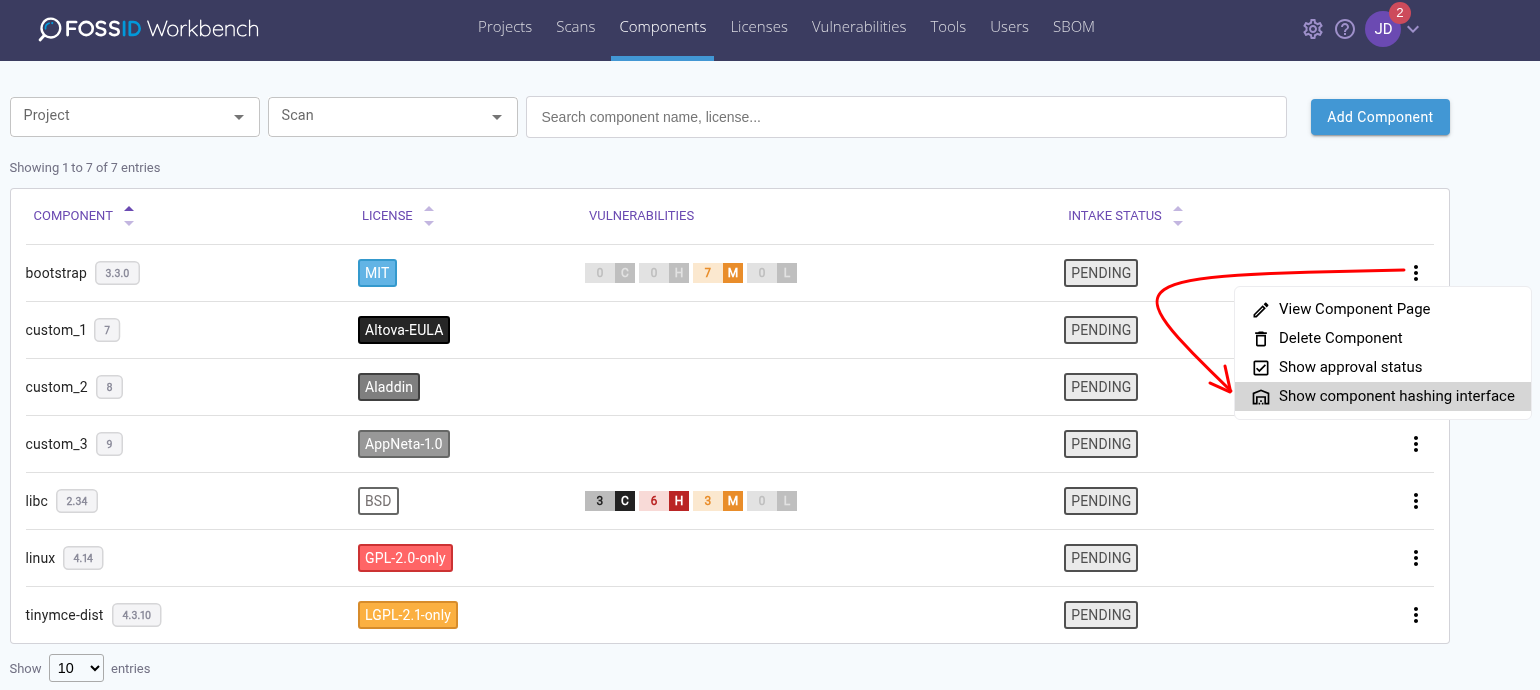Click bootstrap's 3.3.0 version badge
Viewport: 1540px width, 690px height.
pos(118,273)
